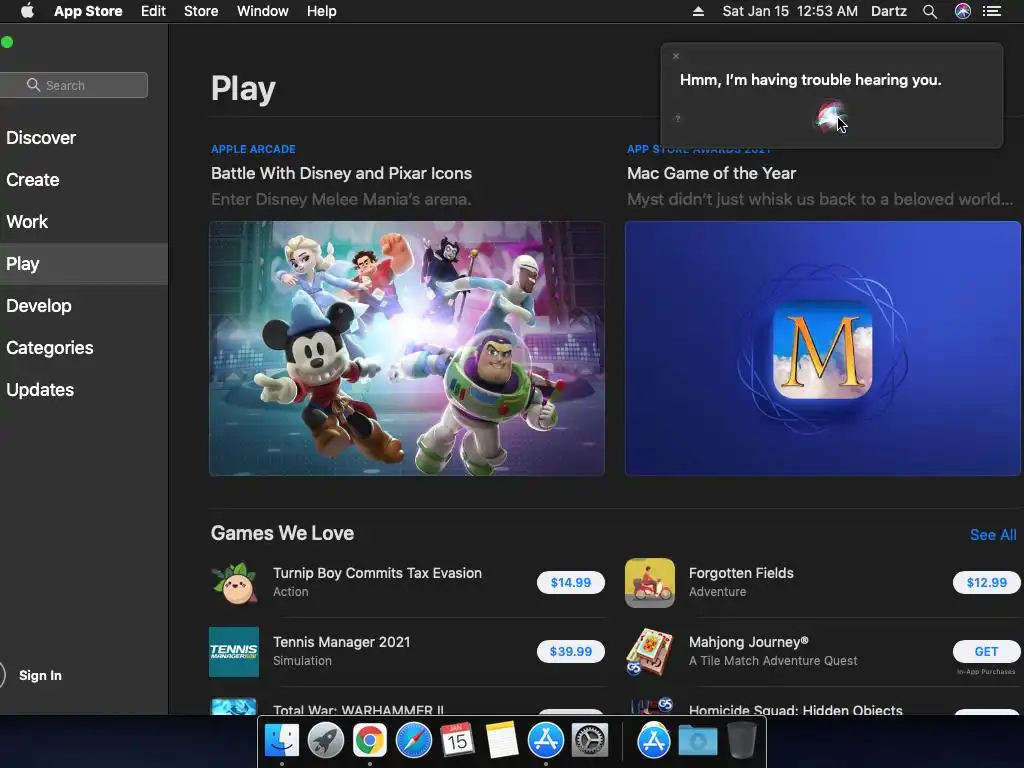Click Forgotten Fields app icon
This screenshot has height=768, width=1024.
(650, 583)
